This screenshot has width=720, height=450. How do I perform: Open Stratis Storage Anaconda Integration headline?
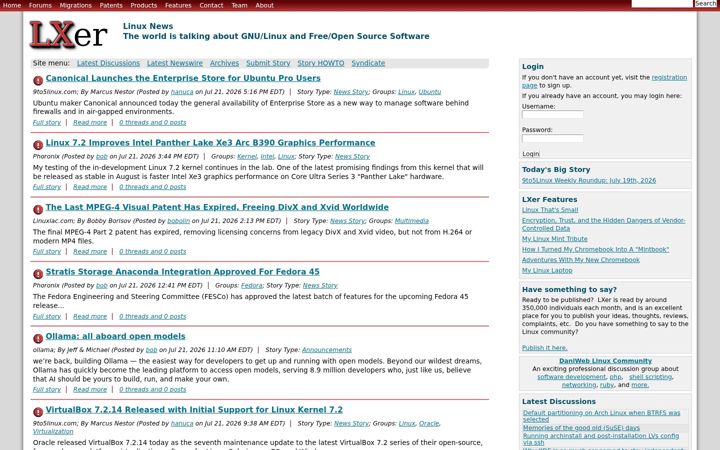(x=182, y=272)
